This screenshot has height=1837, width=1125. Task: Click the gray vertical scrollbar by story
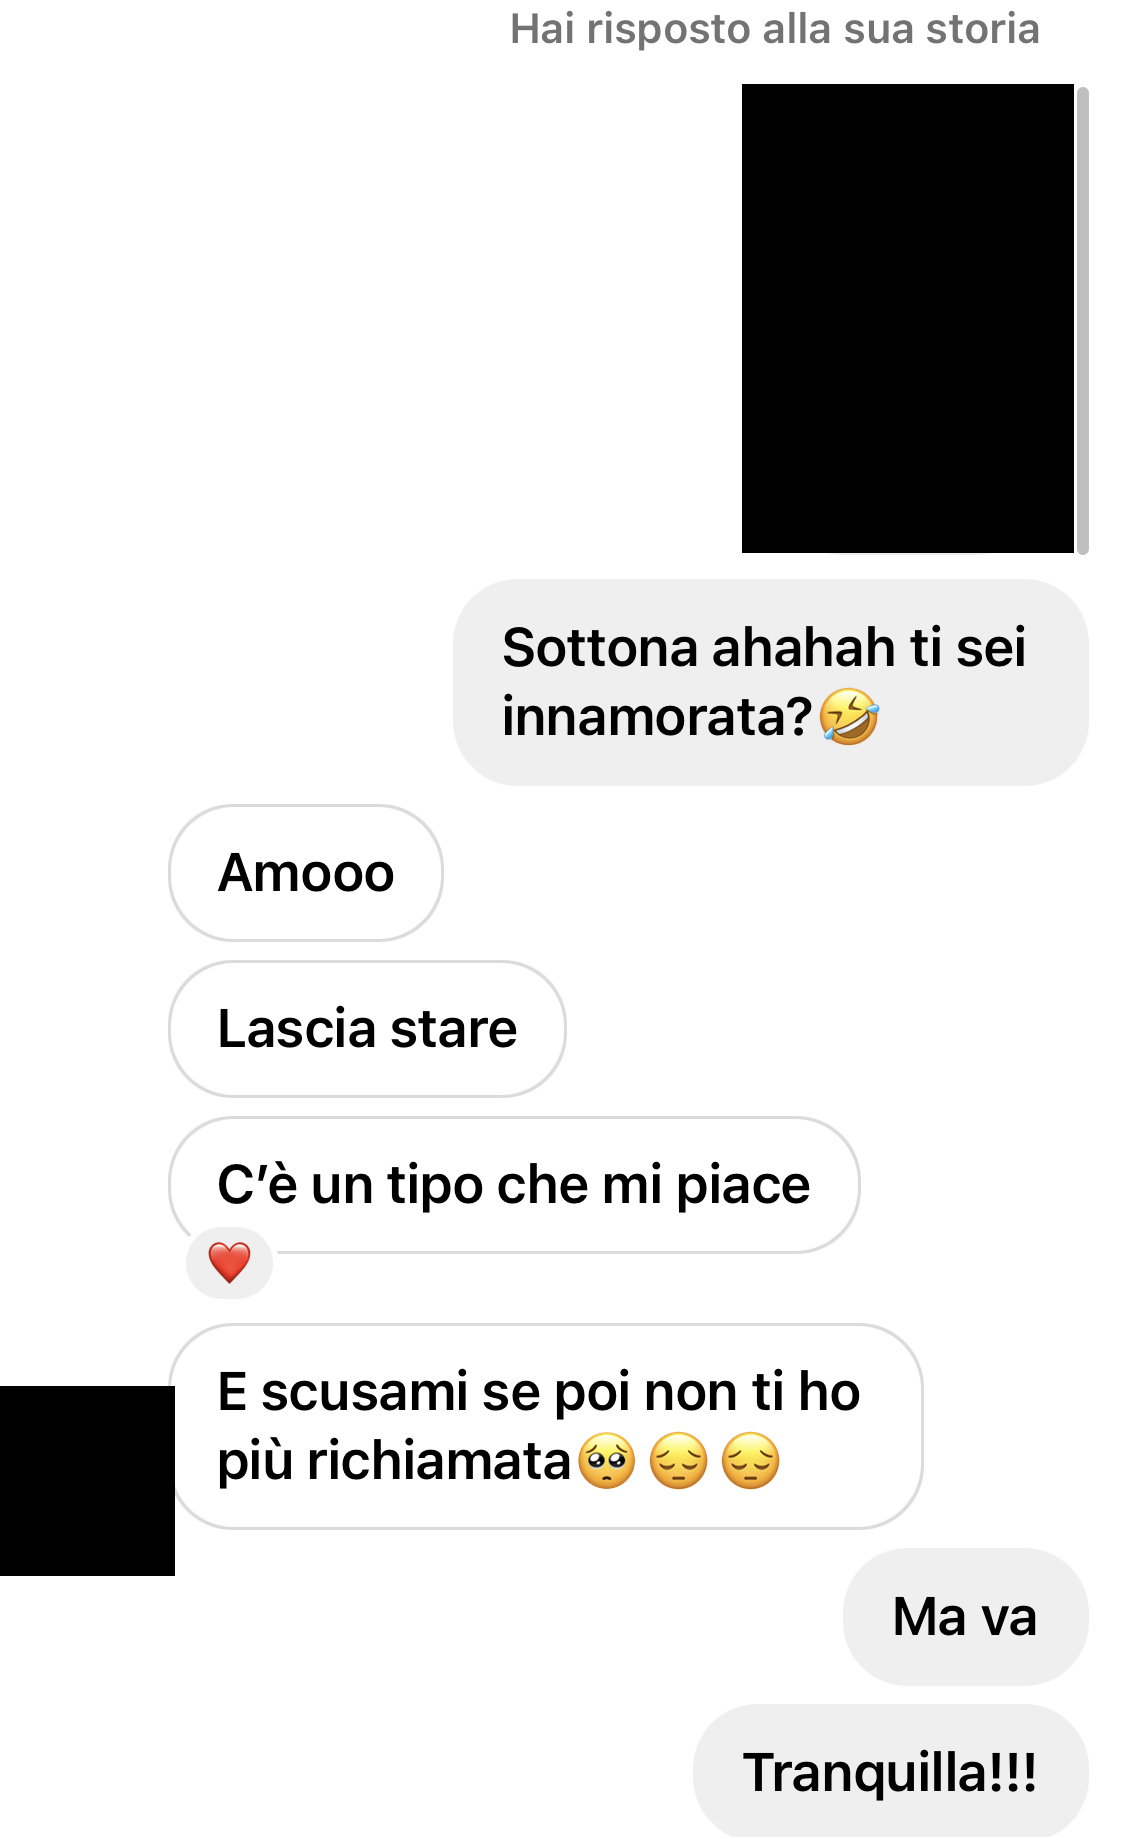pyautogui.click(x=1082, y=319)
